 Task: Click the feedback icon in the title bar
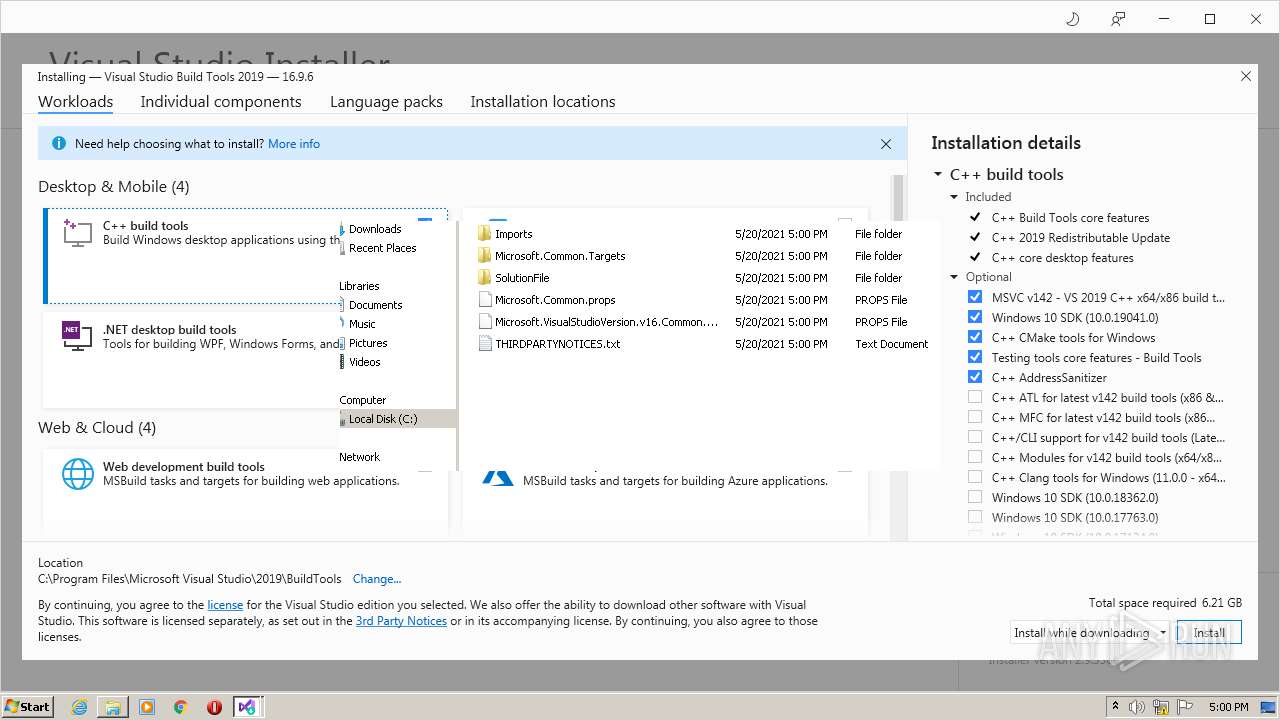[x=1119, y=19]
